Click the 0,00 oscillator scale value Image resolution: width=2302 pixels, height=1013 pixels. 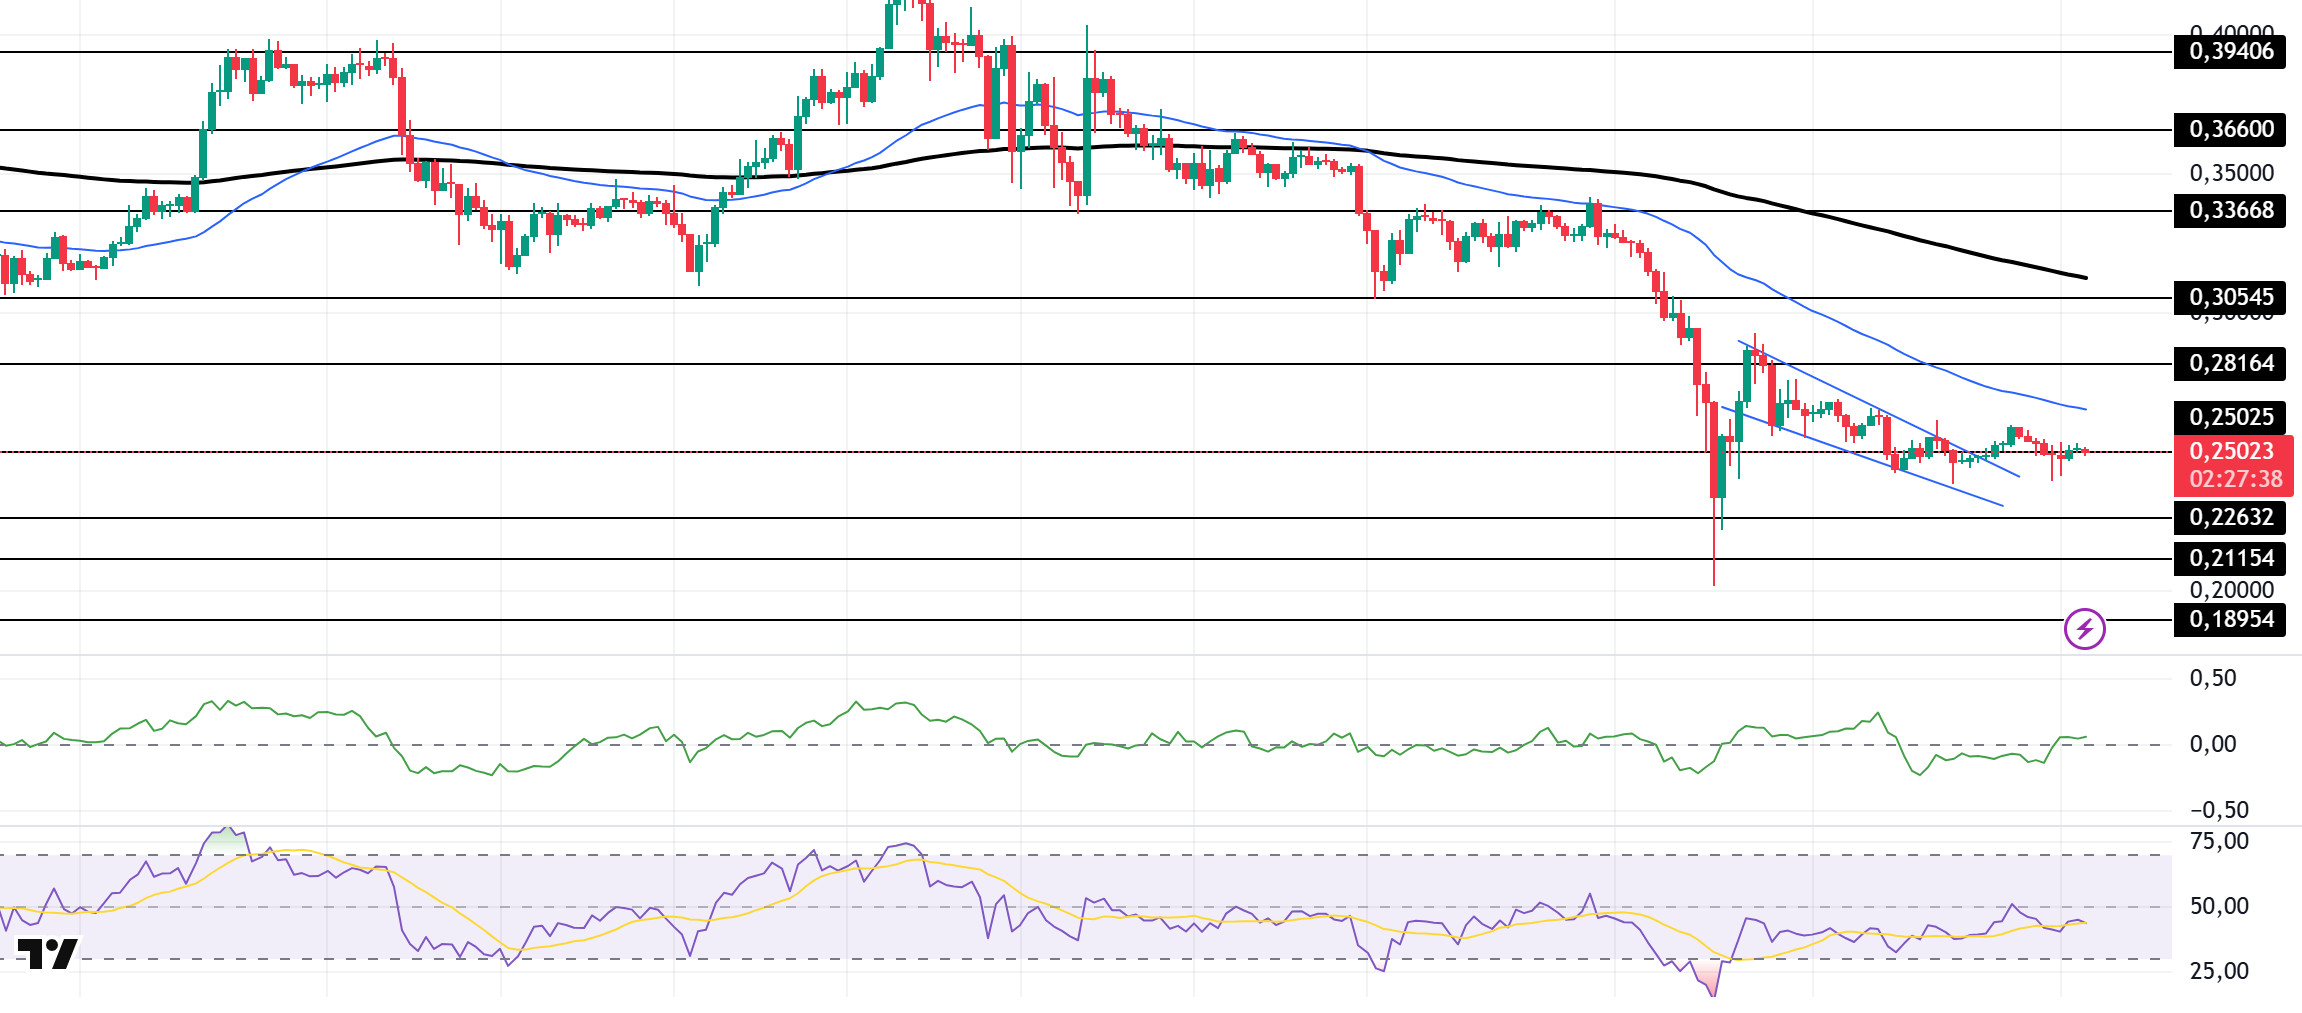[2212, 744]
